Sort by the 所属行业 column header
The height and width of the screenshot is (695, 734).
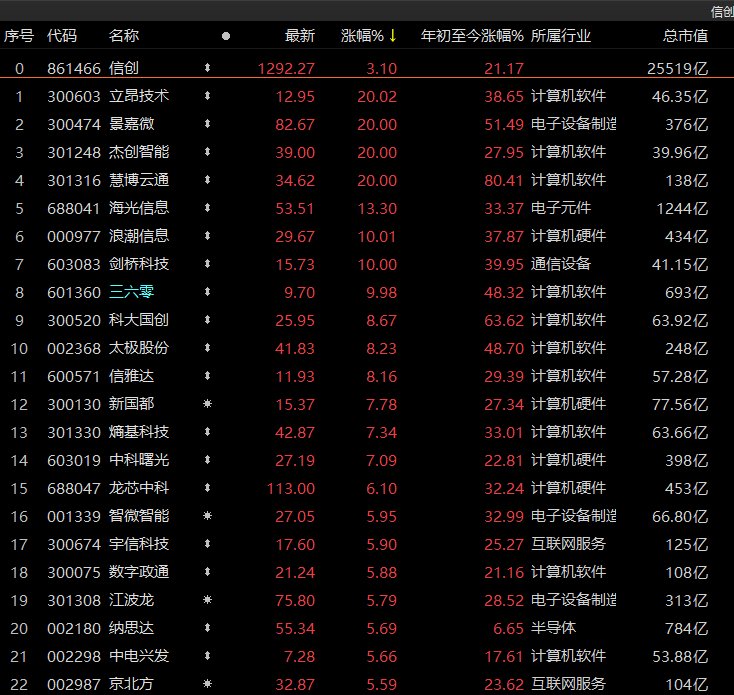(561, 36)
